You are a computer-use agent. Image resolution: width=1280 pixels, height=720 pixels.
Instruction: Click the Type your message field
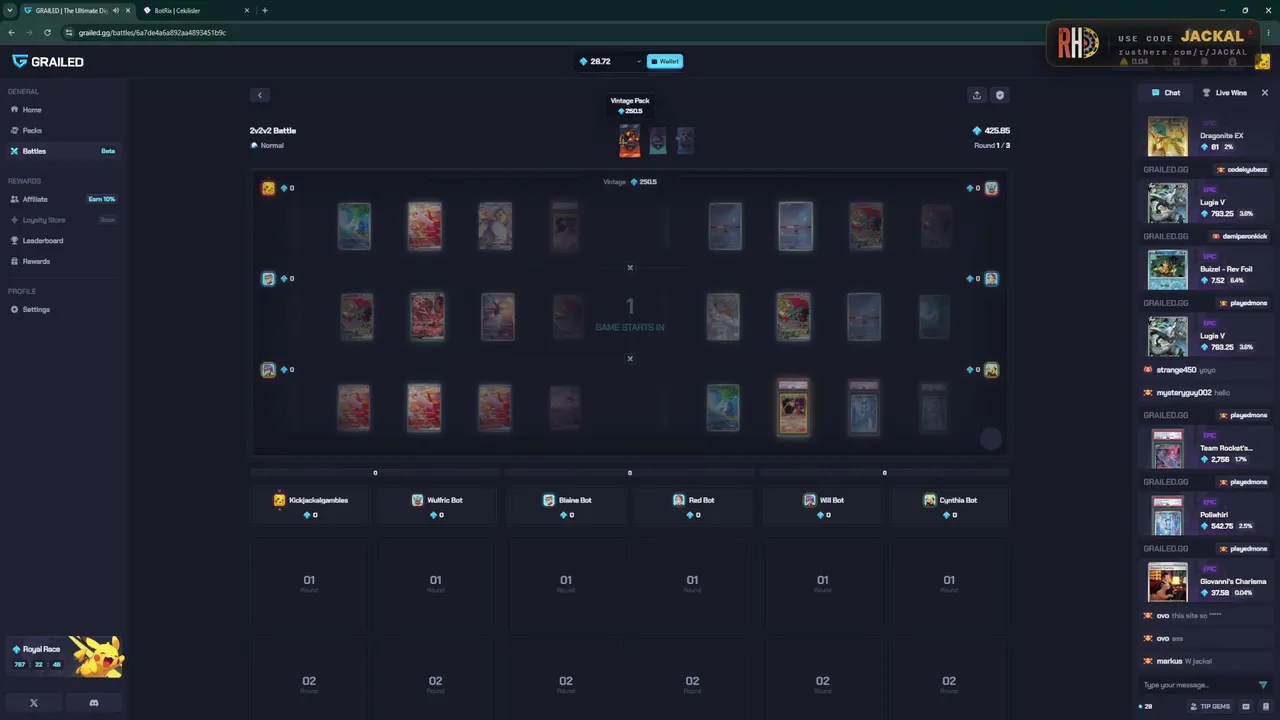pyautogui.click(x=1197, y=685)
